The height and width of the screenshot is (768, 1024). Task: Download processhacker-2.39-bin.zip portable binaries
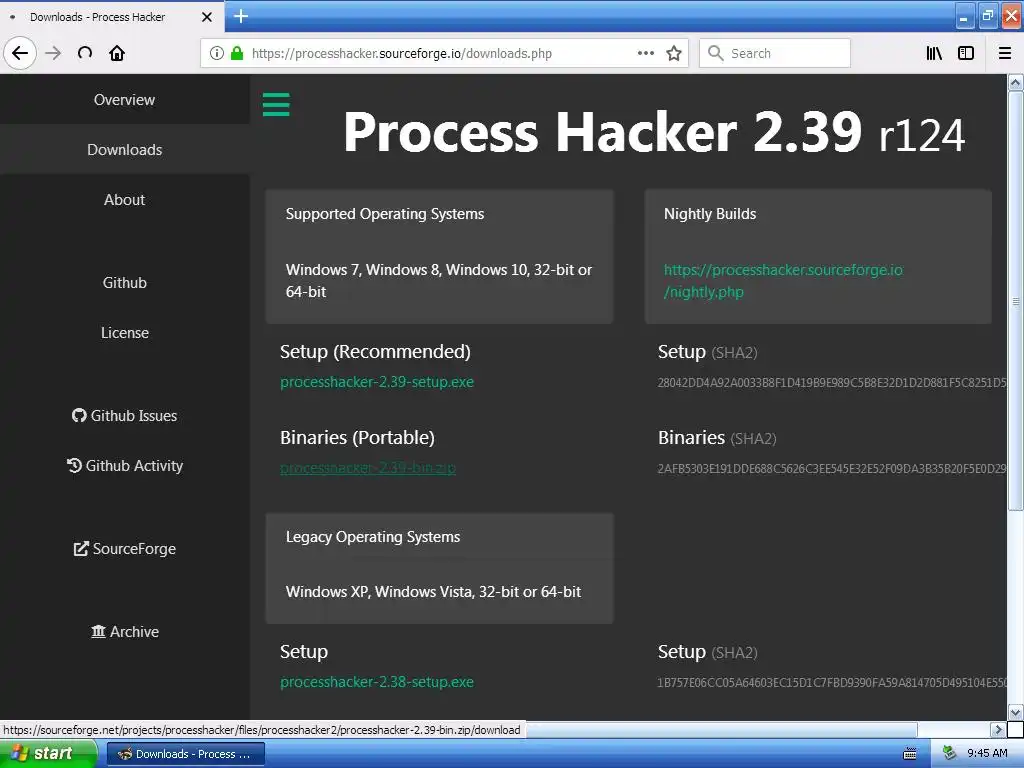click(368, 468)
